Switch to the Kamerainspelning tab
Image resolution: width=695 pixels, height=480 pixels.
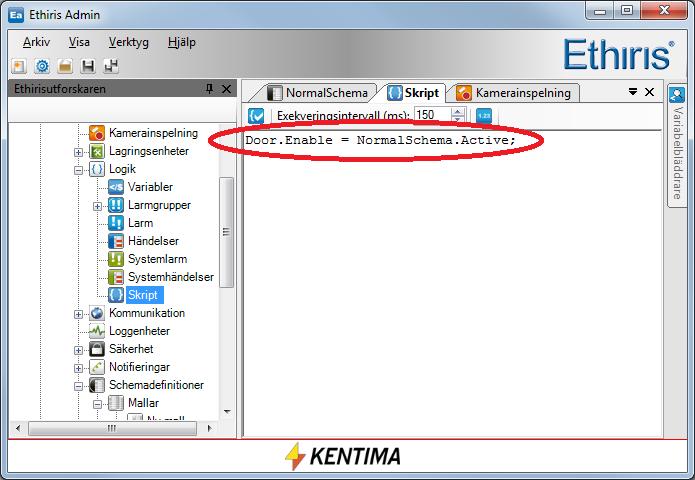click(514, 93)
